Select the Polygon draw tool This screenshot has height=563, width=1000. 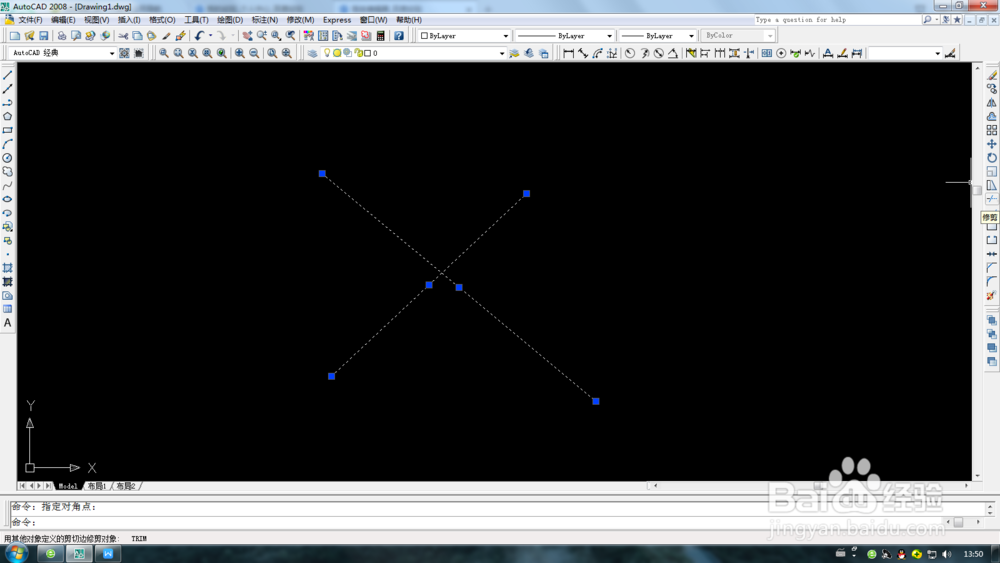(x=8, y=117)
